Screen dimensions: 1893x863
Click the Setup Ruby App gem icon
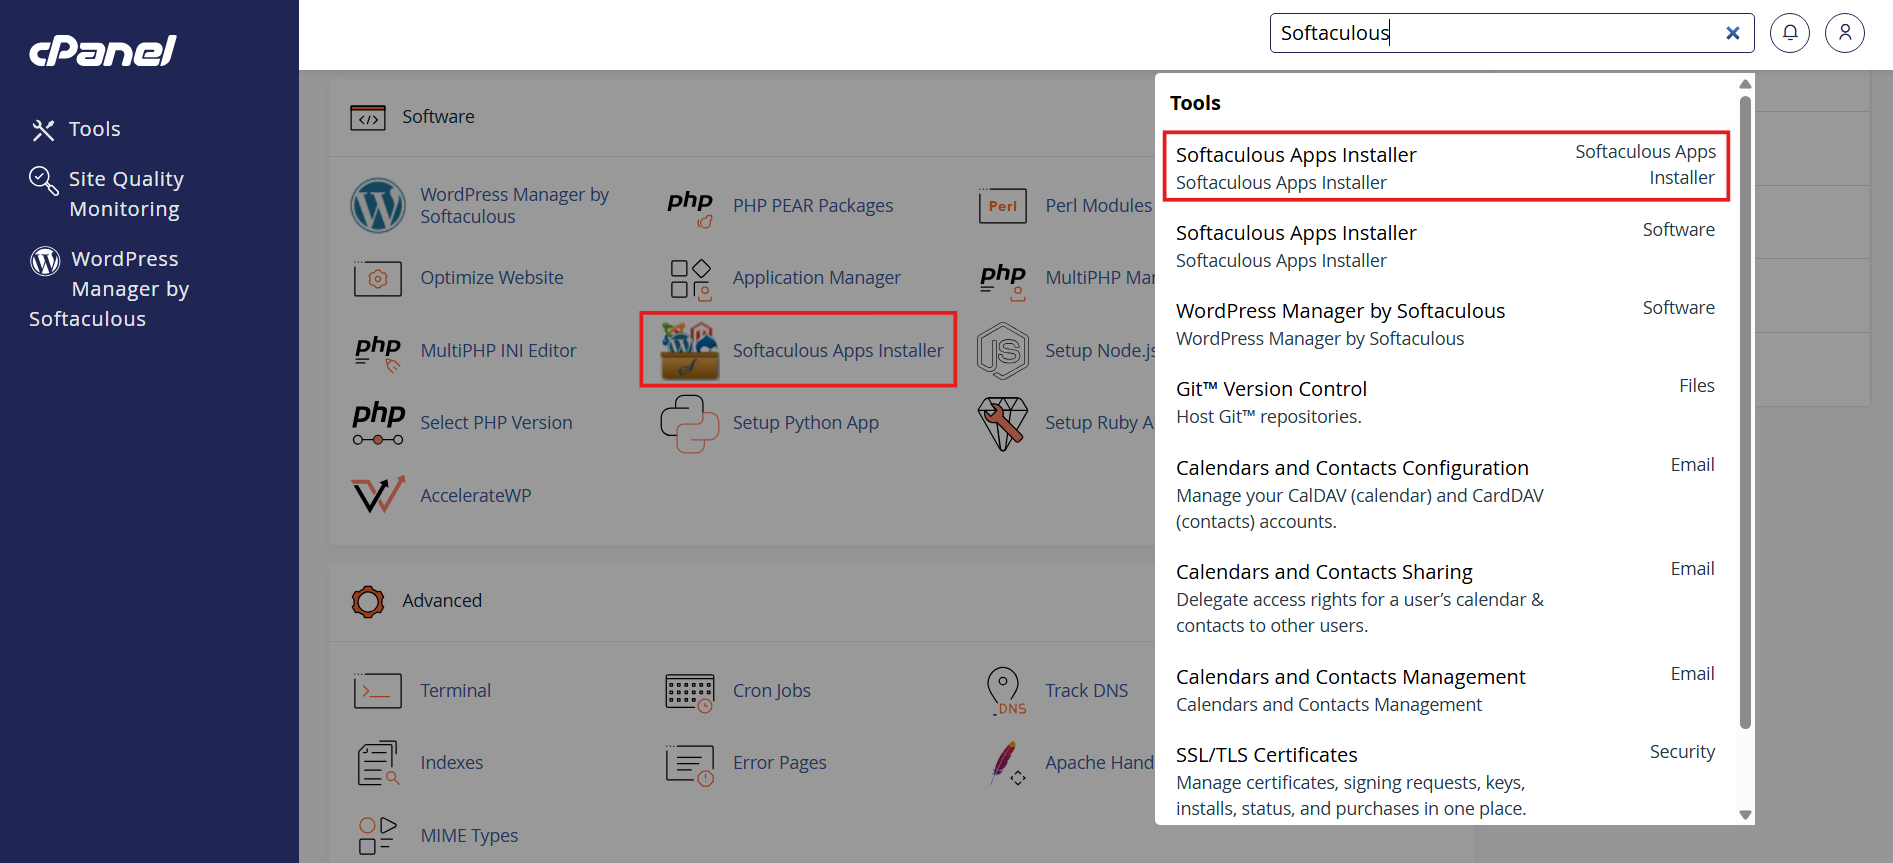click(1003, 423)
